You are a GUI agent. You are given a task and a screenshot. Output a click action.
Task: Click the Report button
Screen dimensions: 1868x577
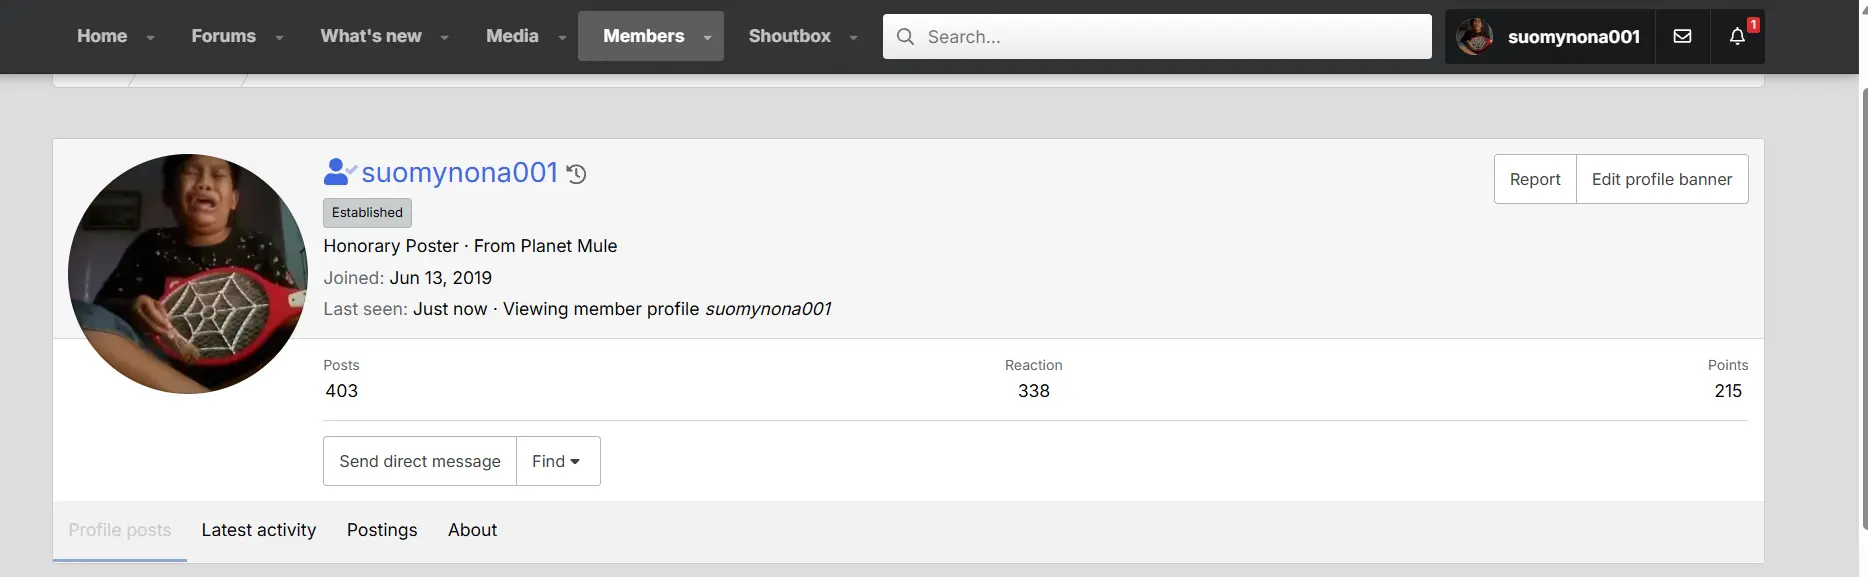point(1535,179)
